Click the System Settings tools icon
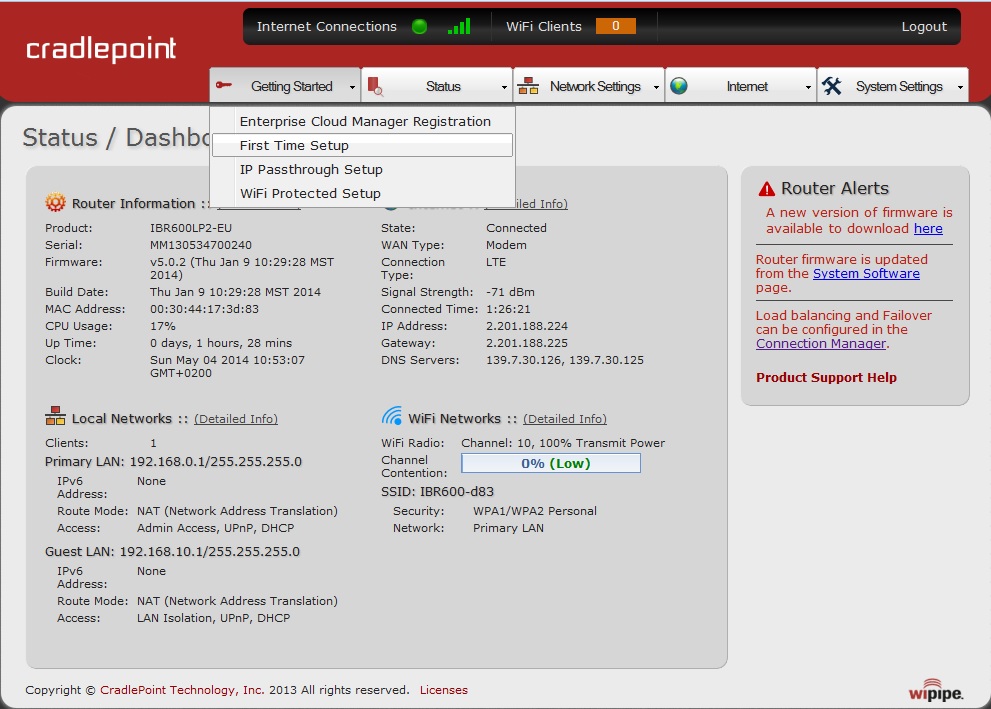991x709 pixels. (832, 86)
